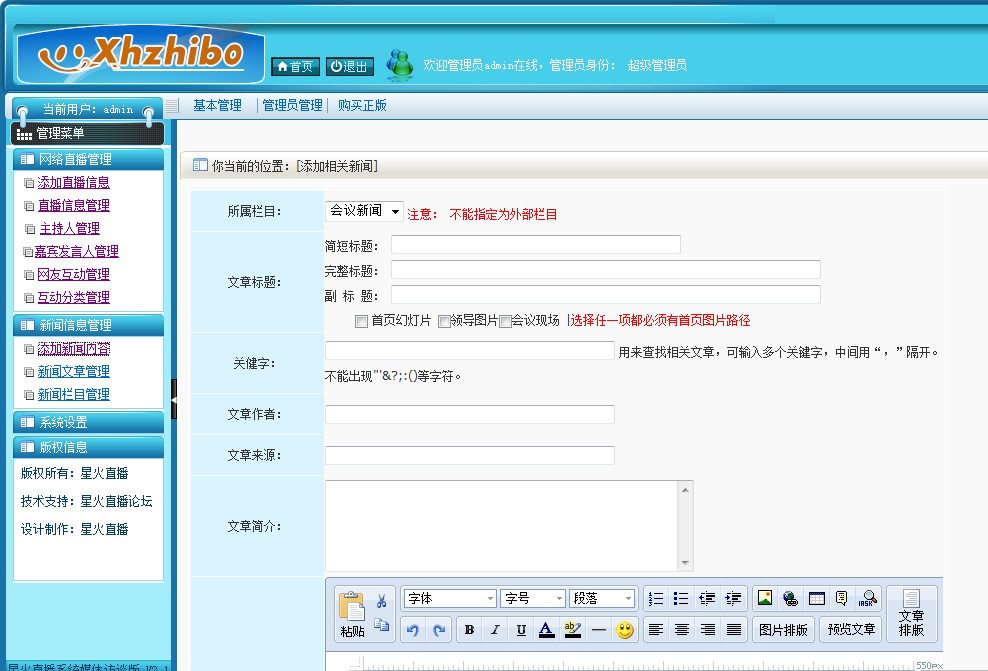The height and width of the screenshot is (671, 988).
Task: Click the Paste (粘贴) clipboard icon
Action: pos(352,614)
